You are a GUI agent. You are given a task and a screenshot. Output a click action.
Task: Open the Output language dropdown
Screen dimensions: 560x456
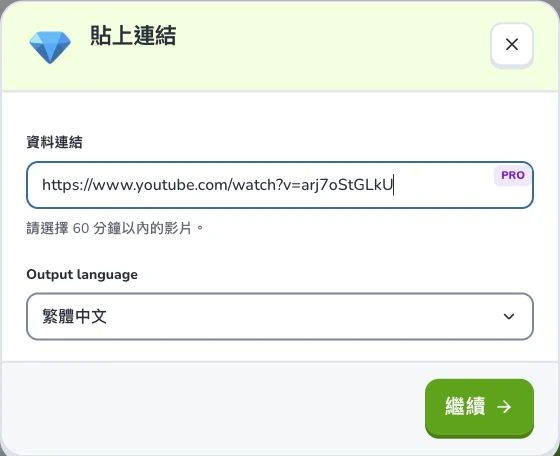point(280,316)
